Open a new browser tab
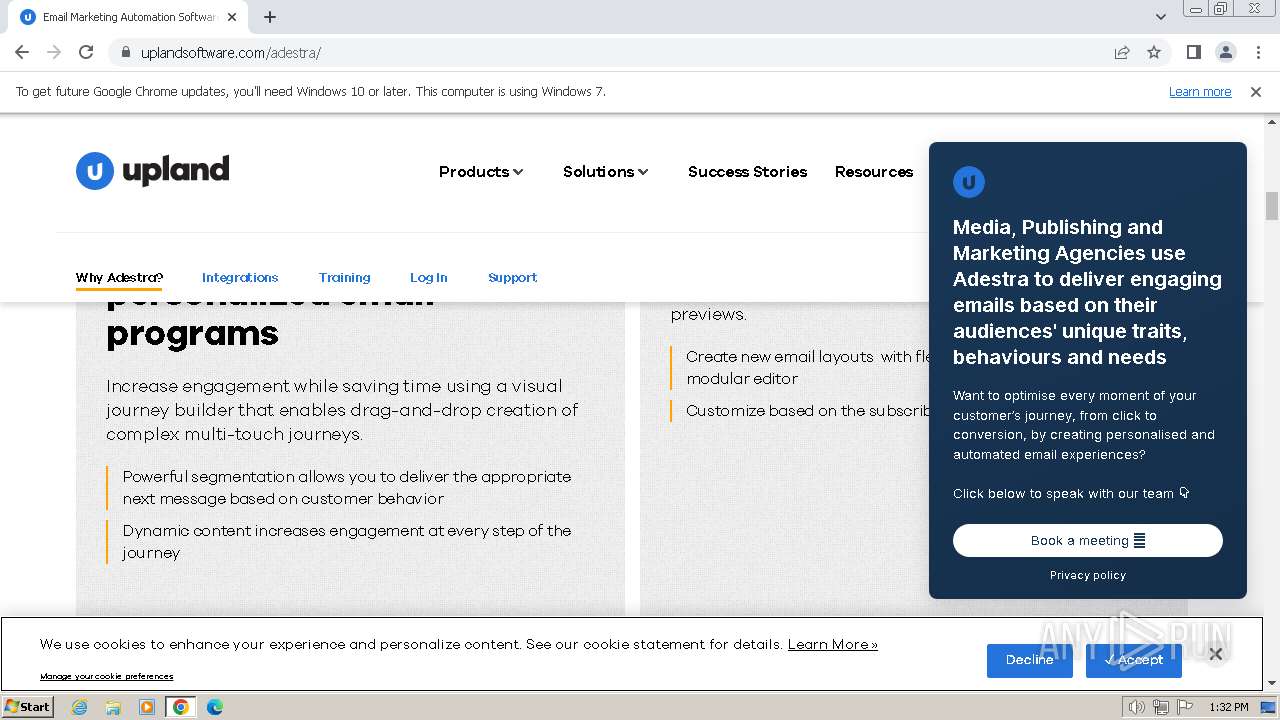 [270, 17]
